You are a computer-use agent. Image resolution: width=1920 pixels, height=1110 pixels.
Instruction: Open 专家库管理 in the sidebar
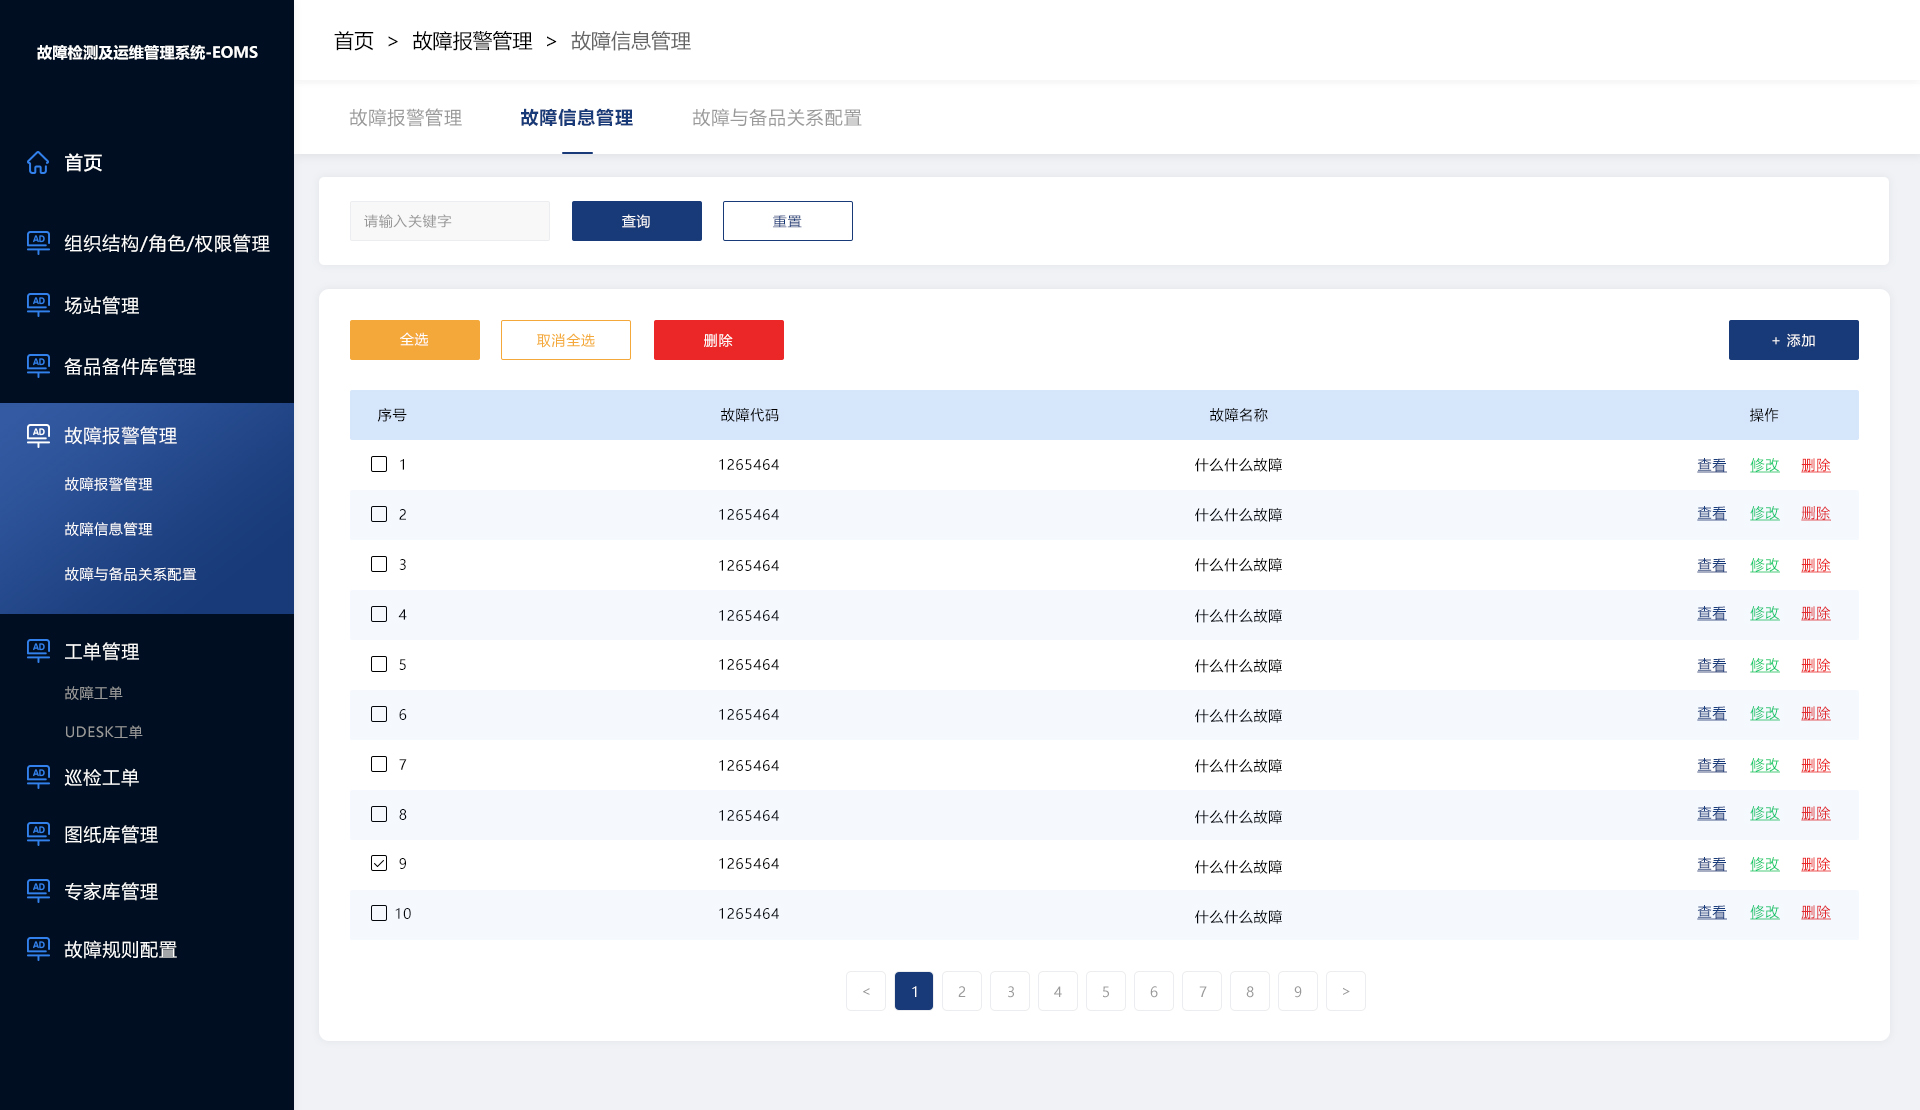(111, 891)
